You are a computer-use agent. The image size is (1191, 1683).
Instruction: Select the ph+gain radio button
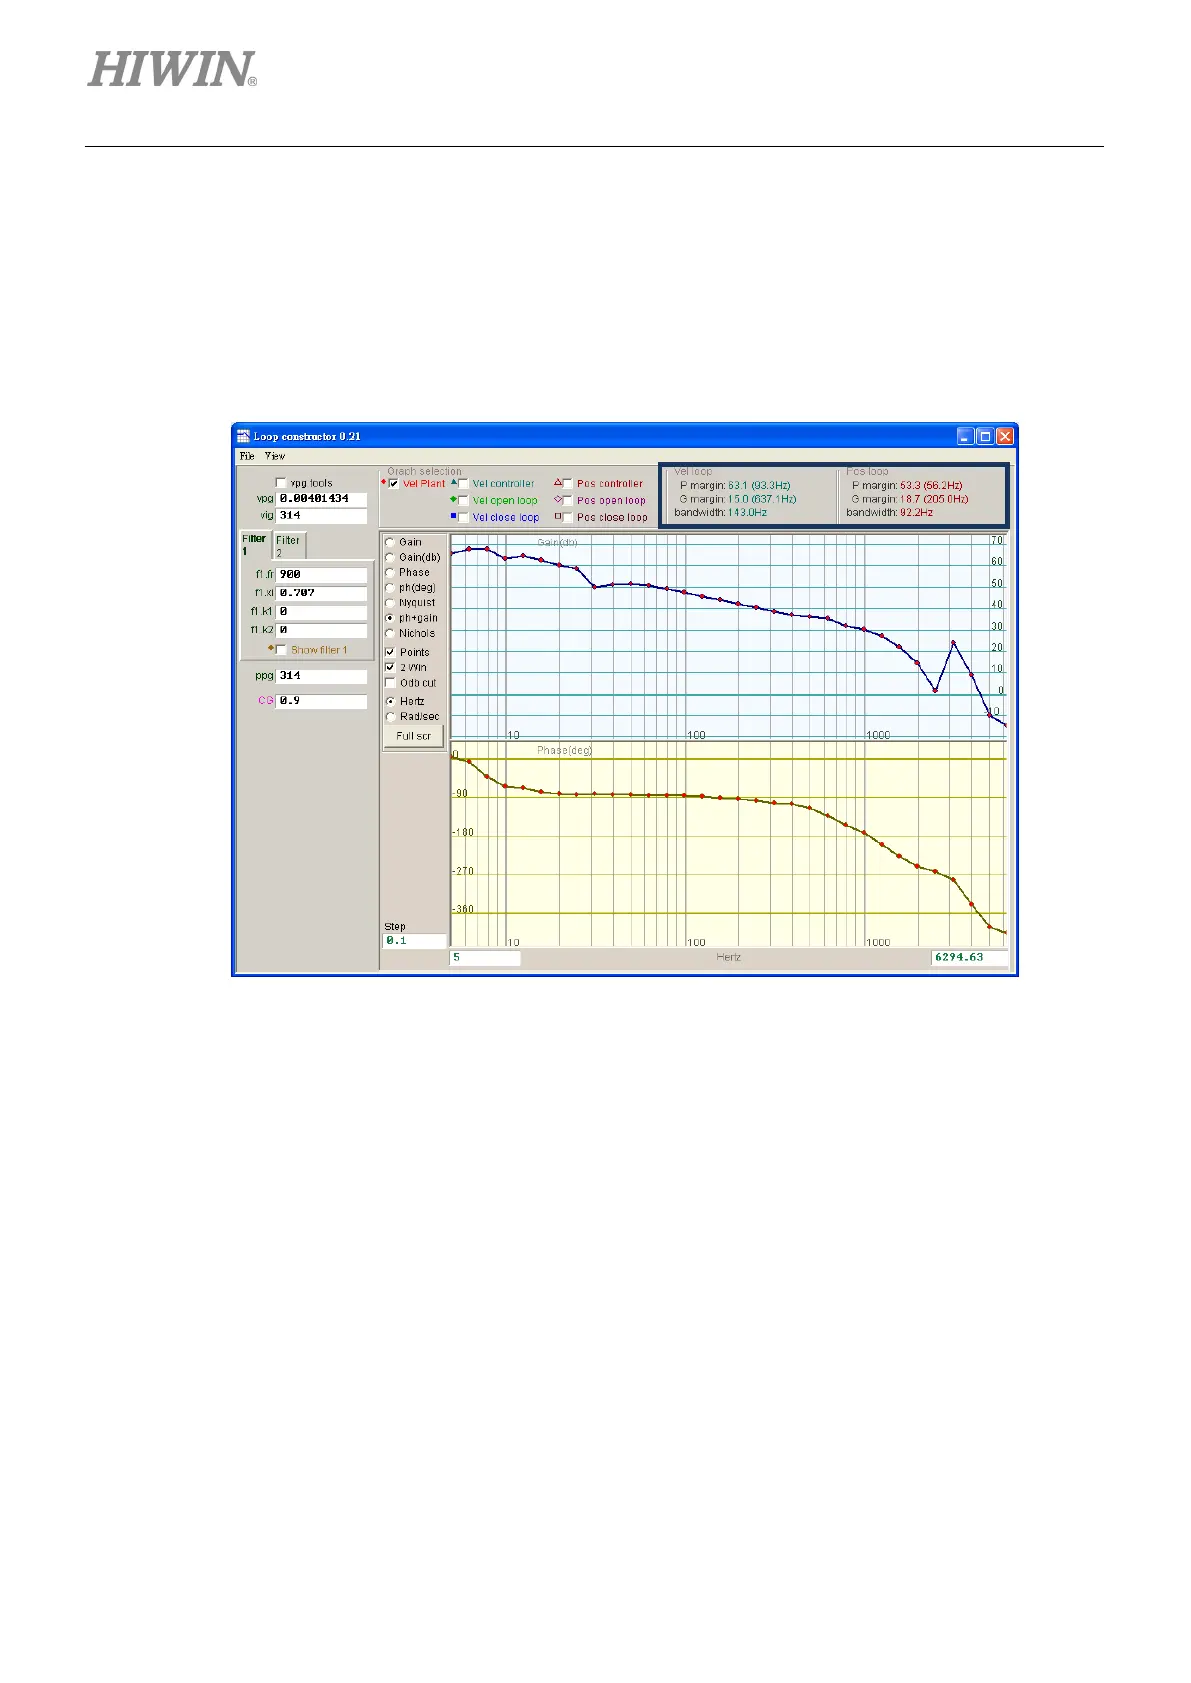pyautogui.click(x=390, y=618)
